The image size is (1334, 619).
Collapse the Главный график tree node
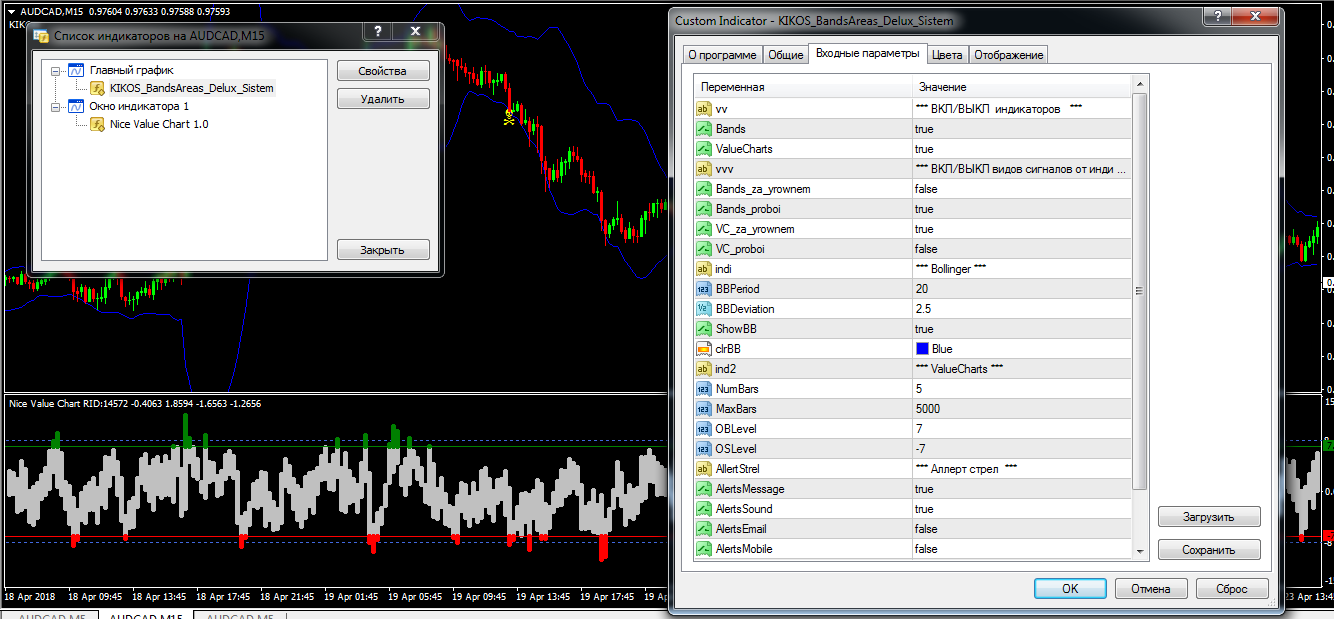[55, 70]
